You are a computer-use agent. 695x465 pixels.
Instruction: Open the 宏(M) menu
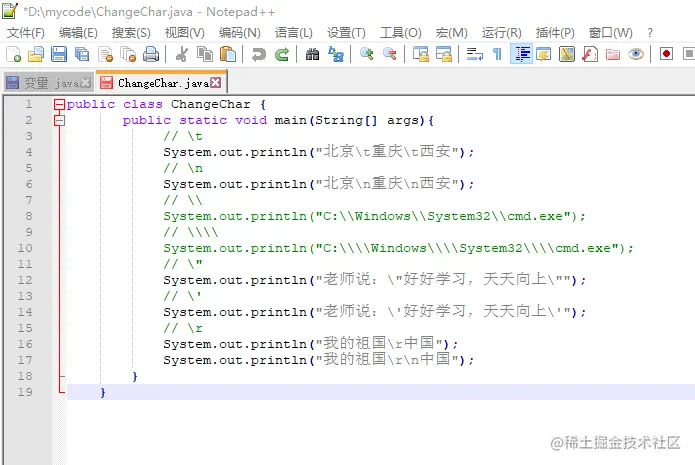(451, 32)
